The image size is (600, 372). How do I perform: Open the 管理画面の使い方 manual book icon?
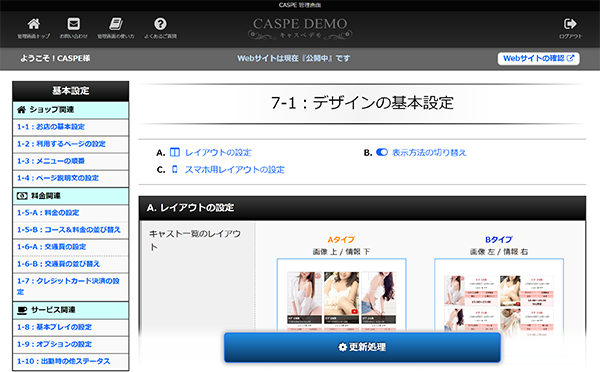(116, 24)
